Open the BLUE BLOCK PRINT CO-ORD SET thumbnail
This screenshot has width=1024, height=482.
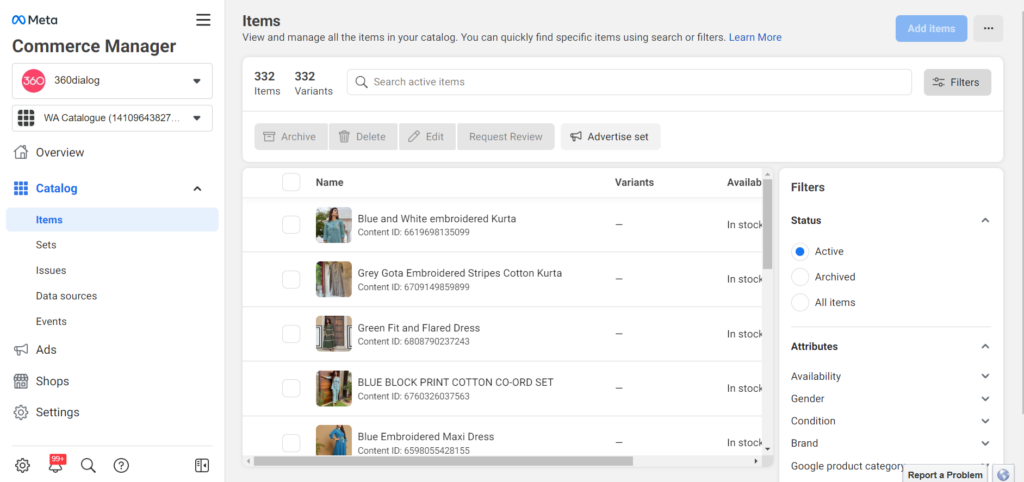[x=334, y=388]
